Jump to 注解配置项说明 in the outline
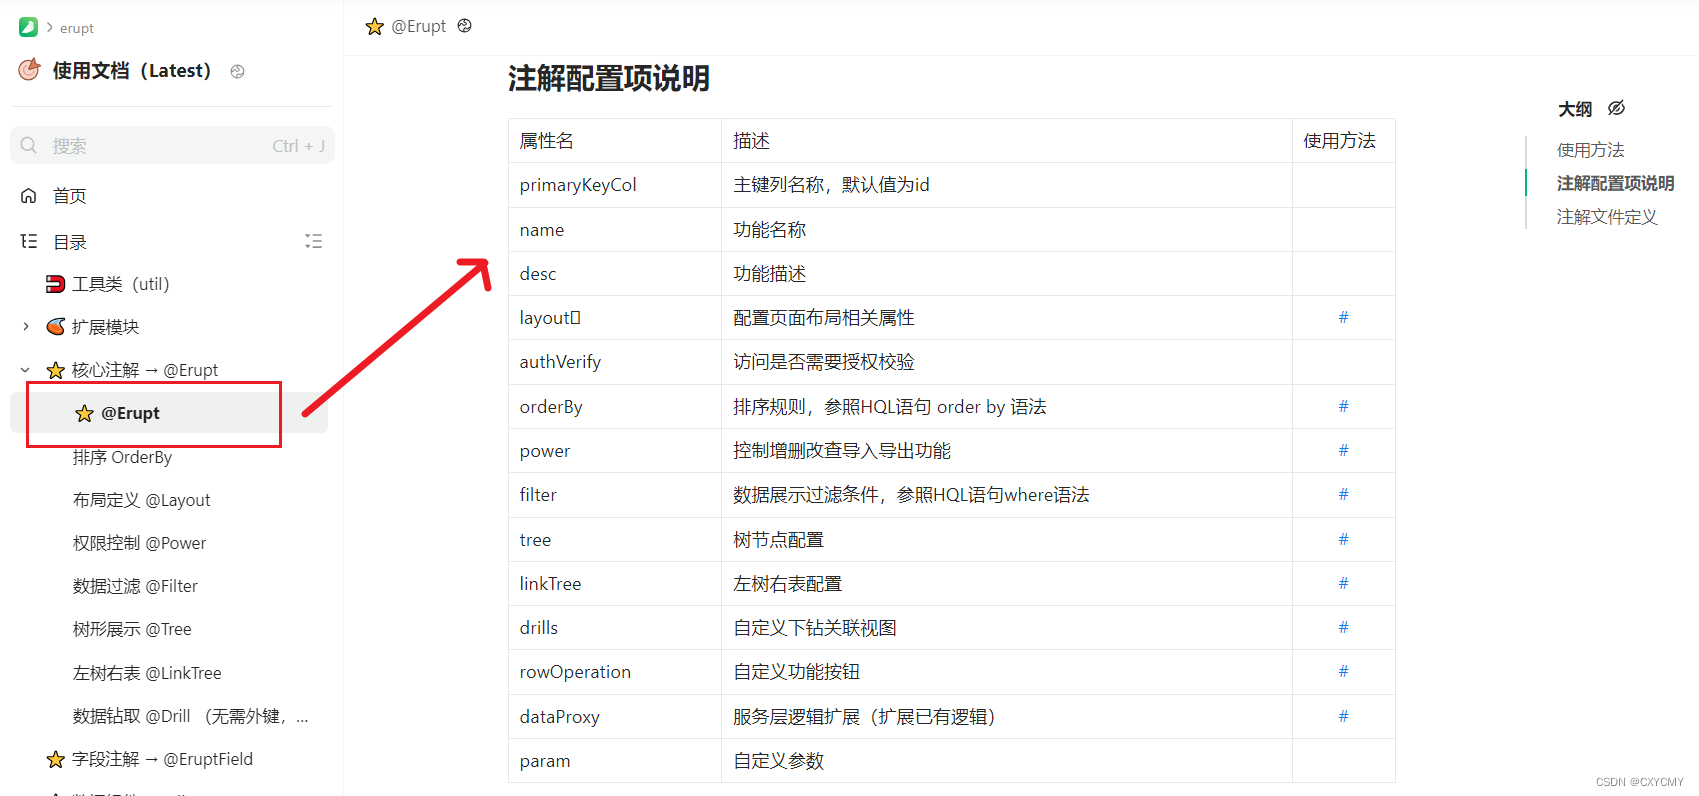 (x=1615, y=183)
